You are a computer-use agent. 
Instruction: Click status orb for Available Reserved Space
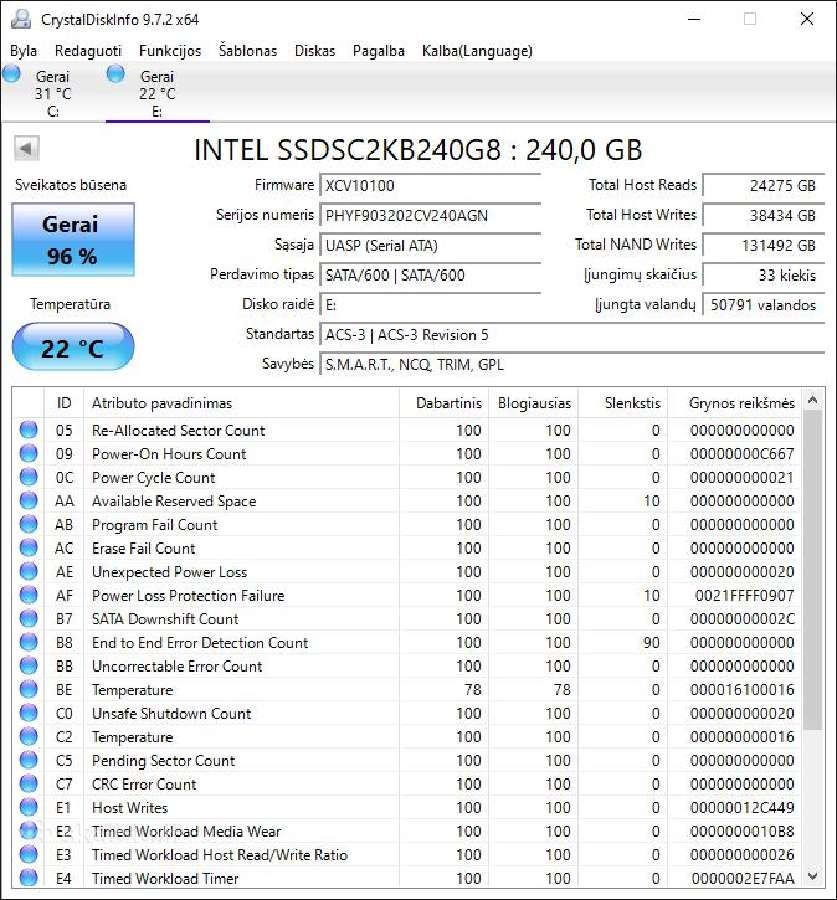coord(28,501)
